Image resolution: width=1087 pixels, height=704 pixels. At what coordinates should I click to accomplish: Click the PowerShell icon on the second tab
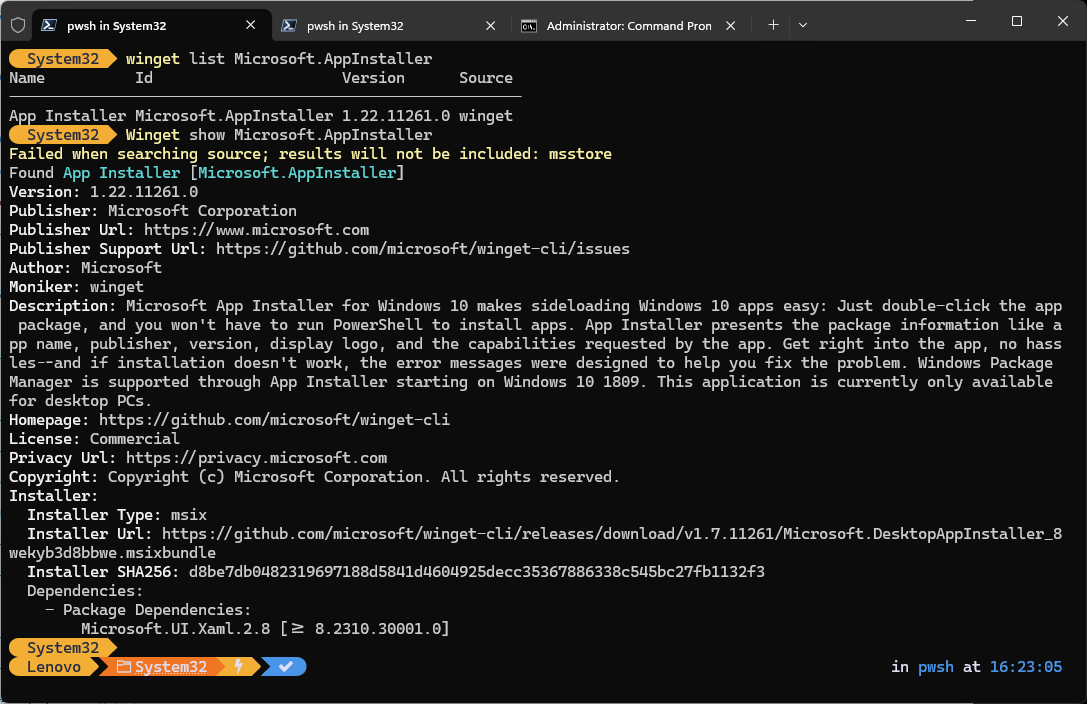point(288,23)
